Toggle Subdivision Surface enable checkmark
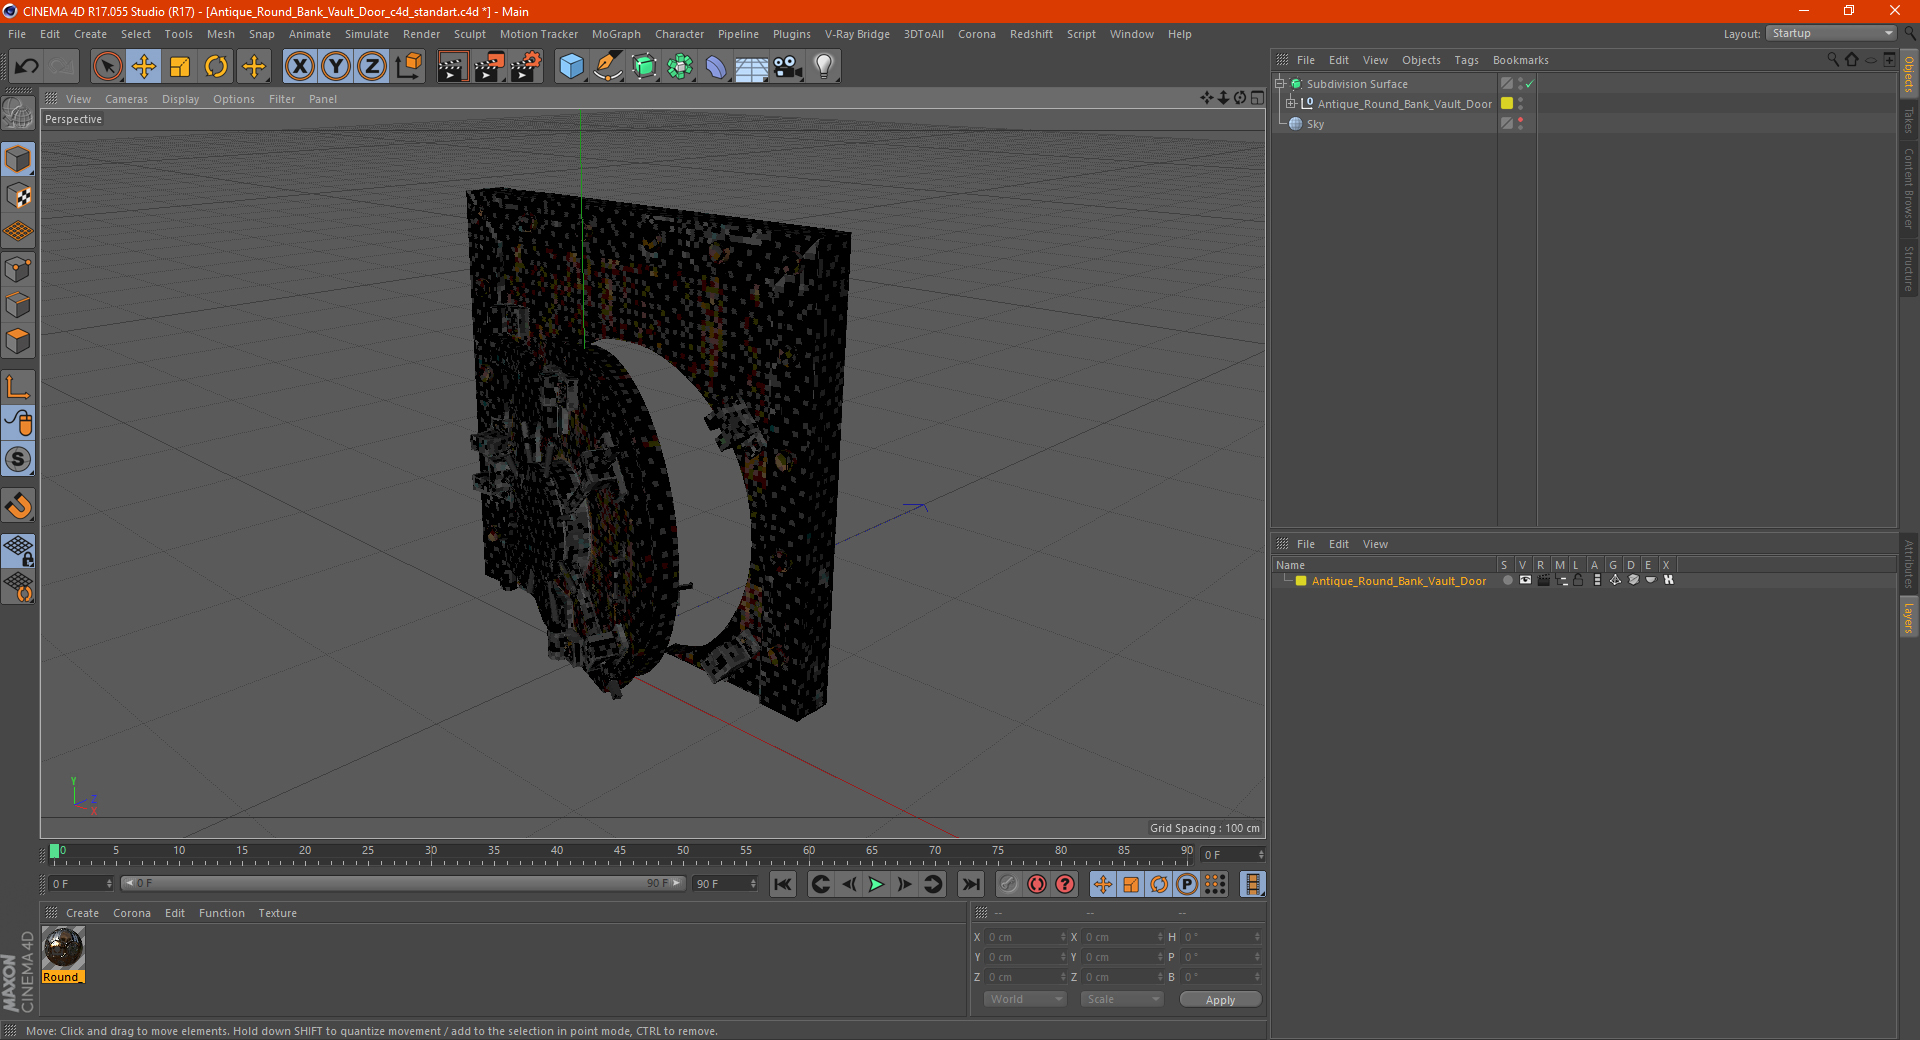 pos(1529,84)
